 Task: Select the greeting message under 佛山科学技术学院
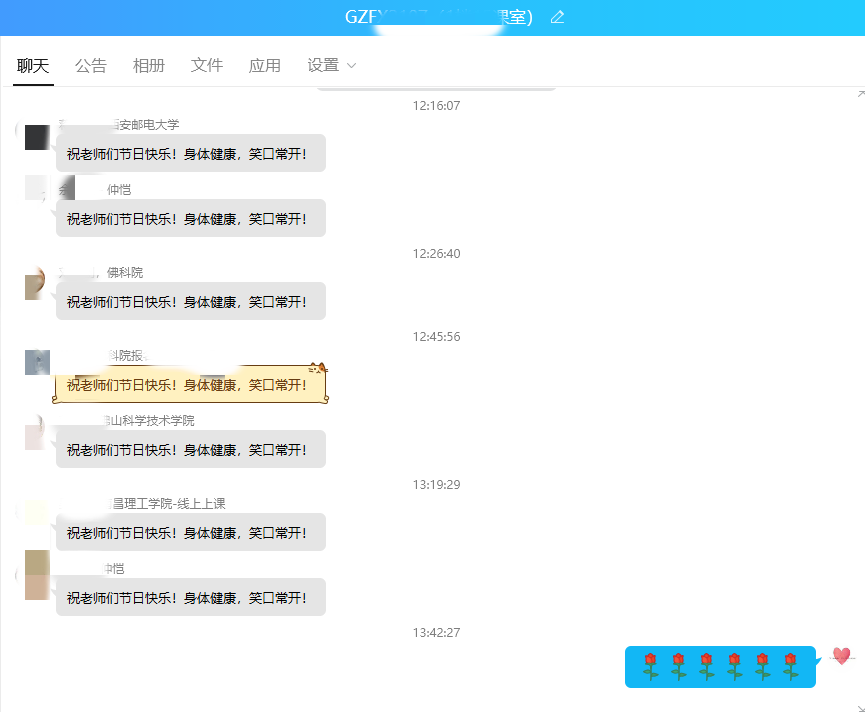coord(190,449)
